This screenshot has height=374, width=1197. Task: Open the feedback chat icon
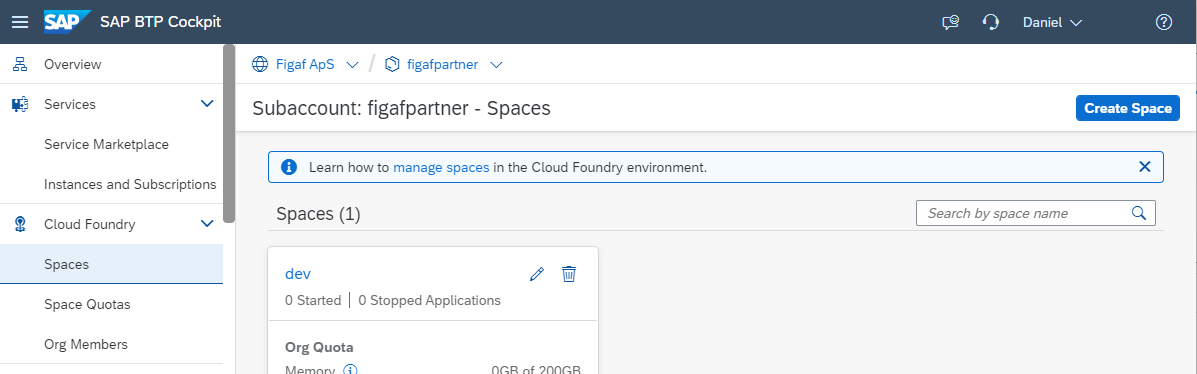[950, 22]
